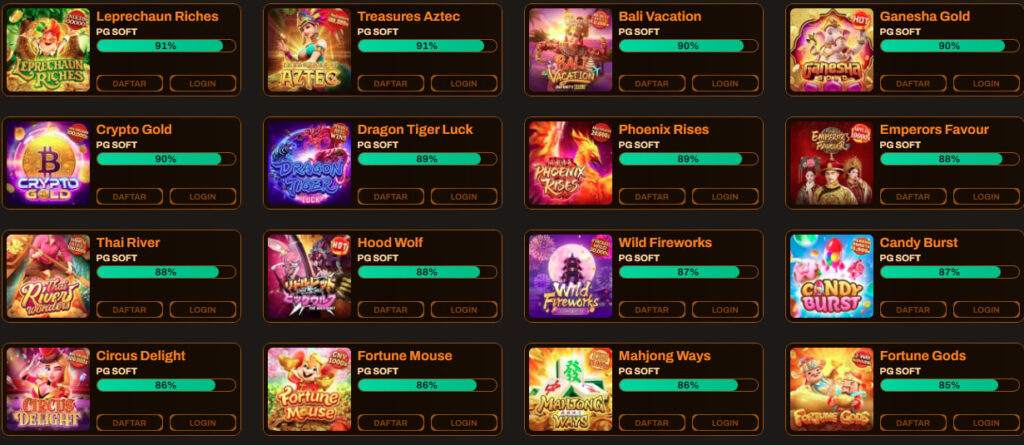Click the 91% bar for Leprechaun Riches
The width and height of the screenshot is (1024, 445).
point(166,46)
